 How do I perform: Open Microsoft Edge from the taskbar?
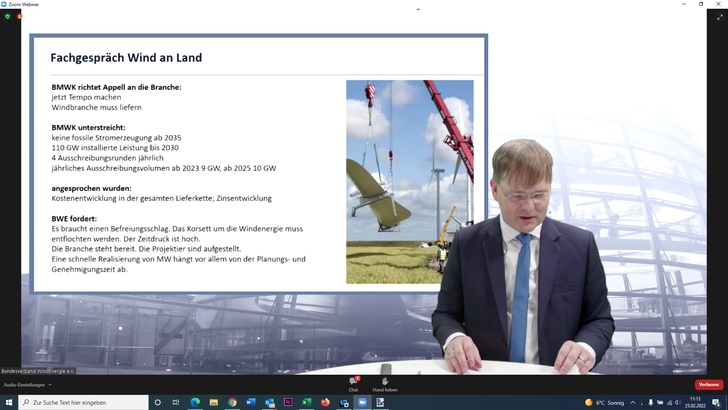point(195,402)
